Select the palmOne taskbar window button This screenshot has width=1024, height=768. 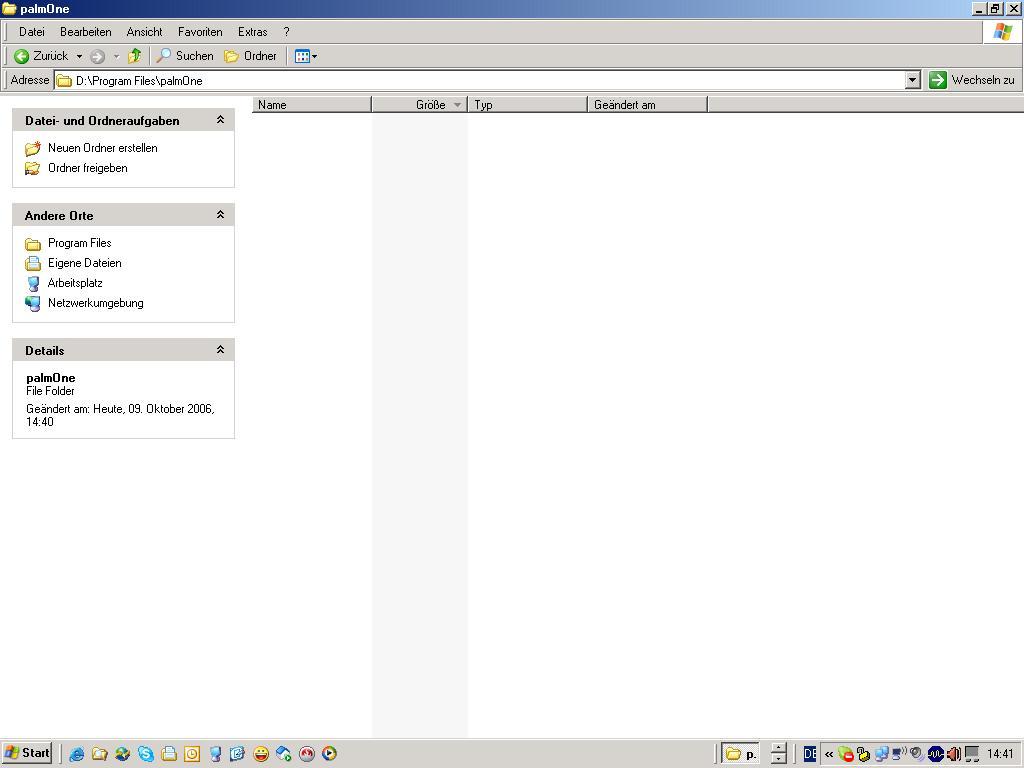741,754
